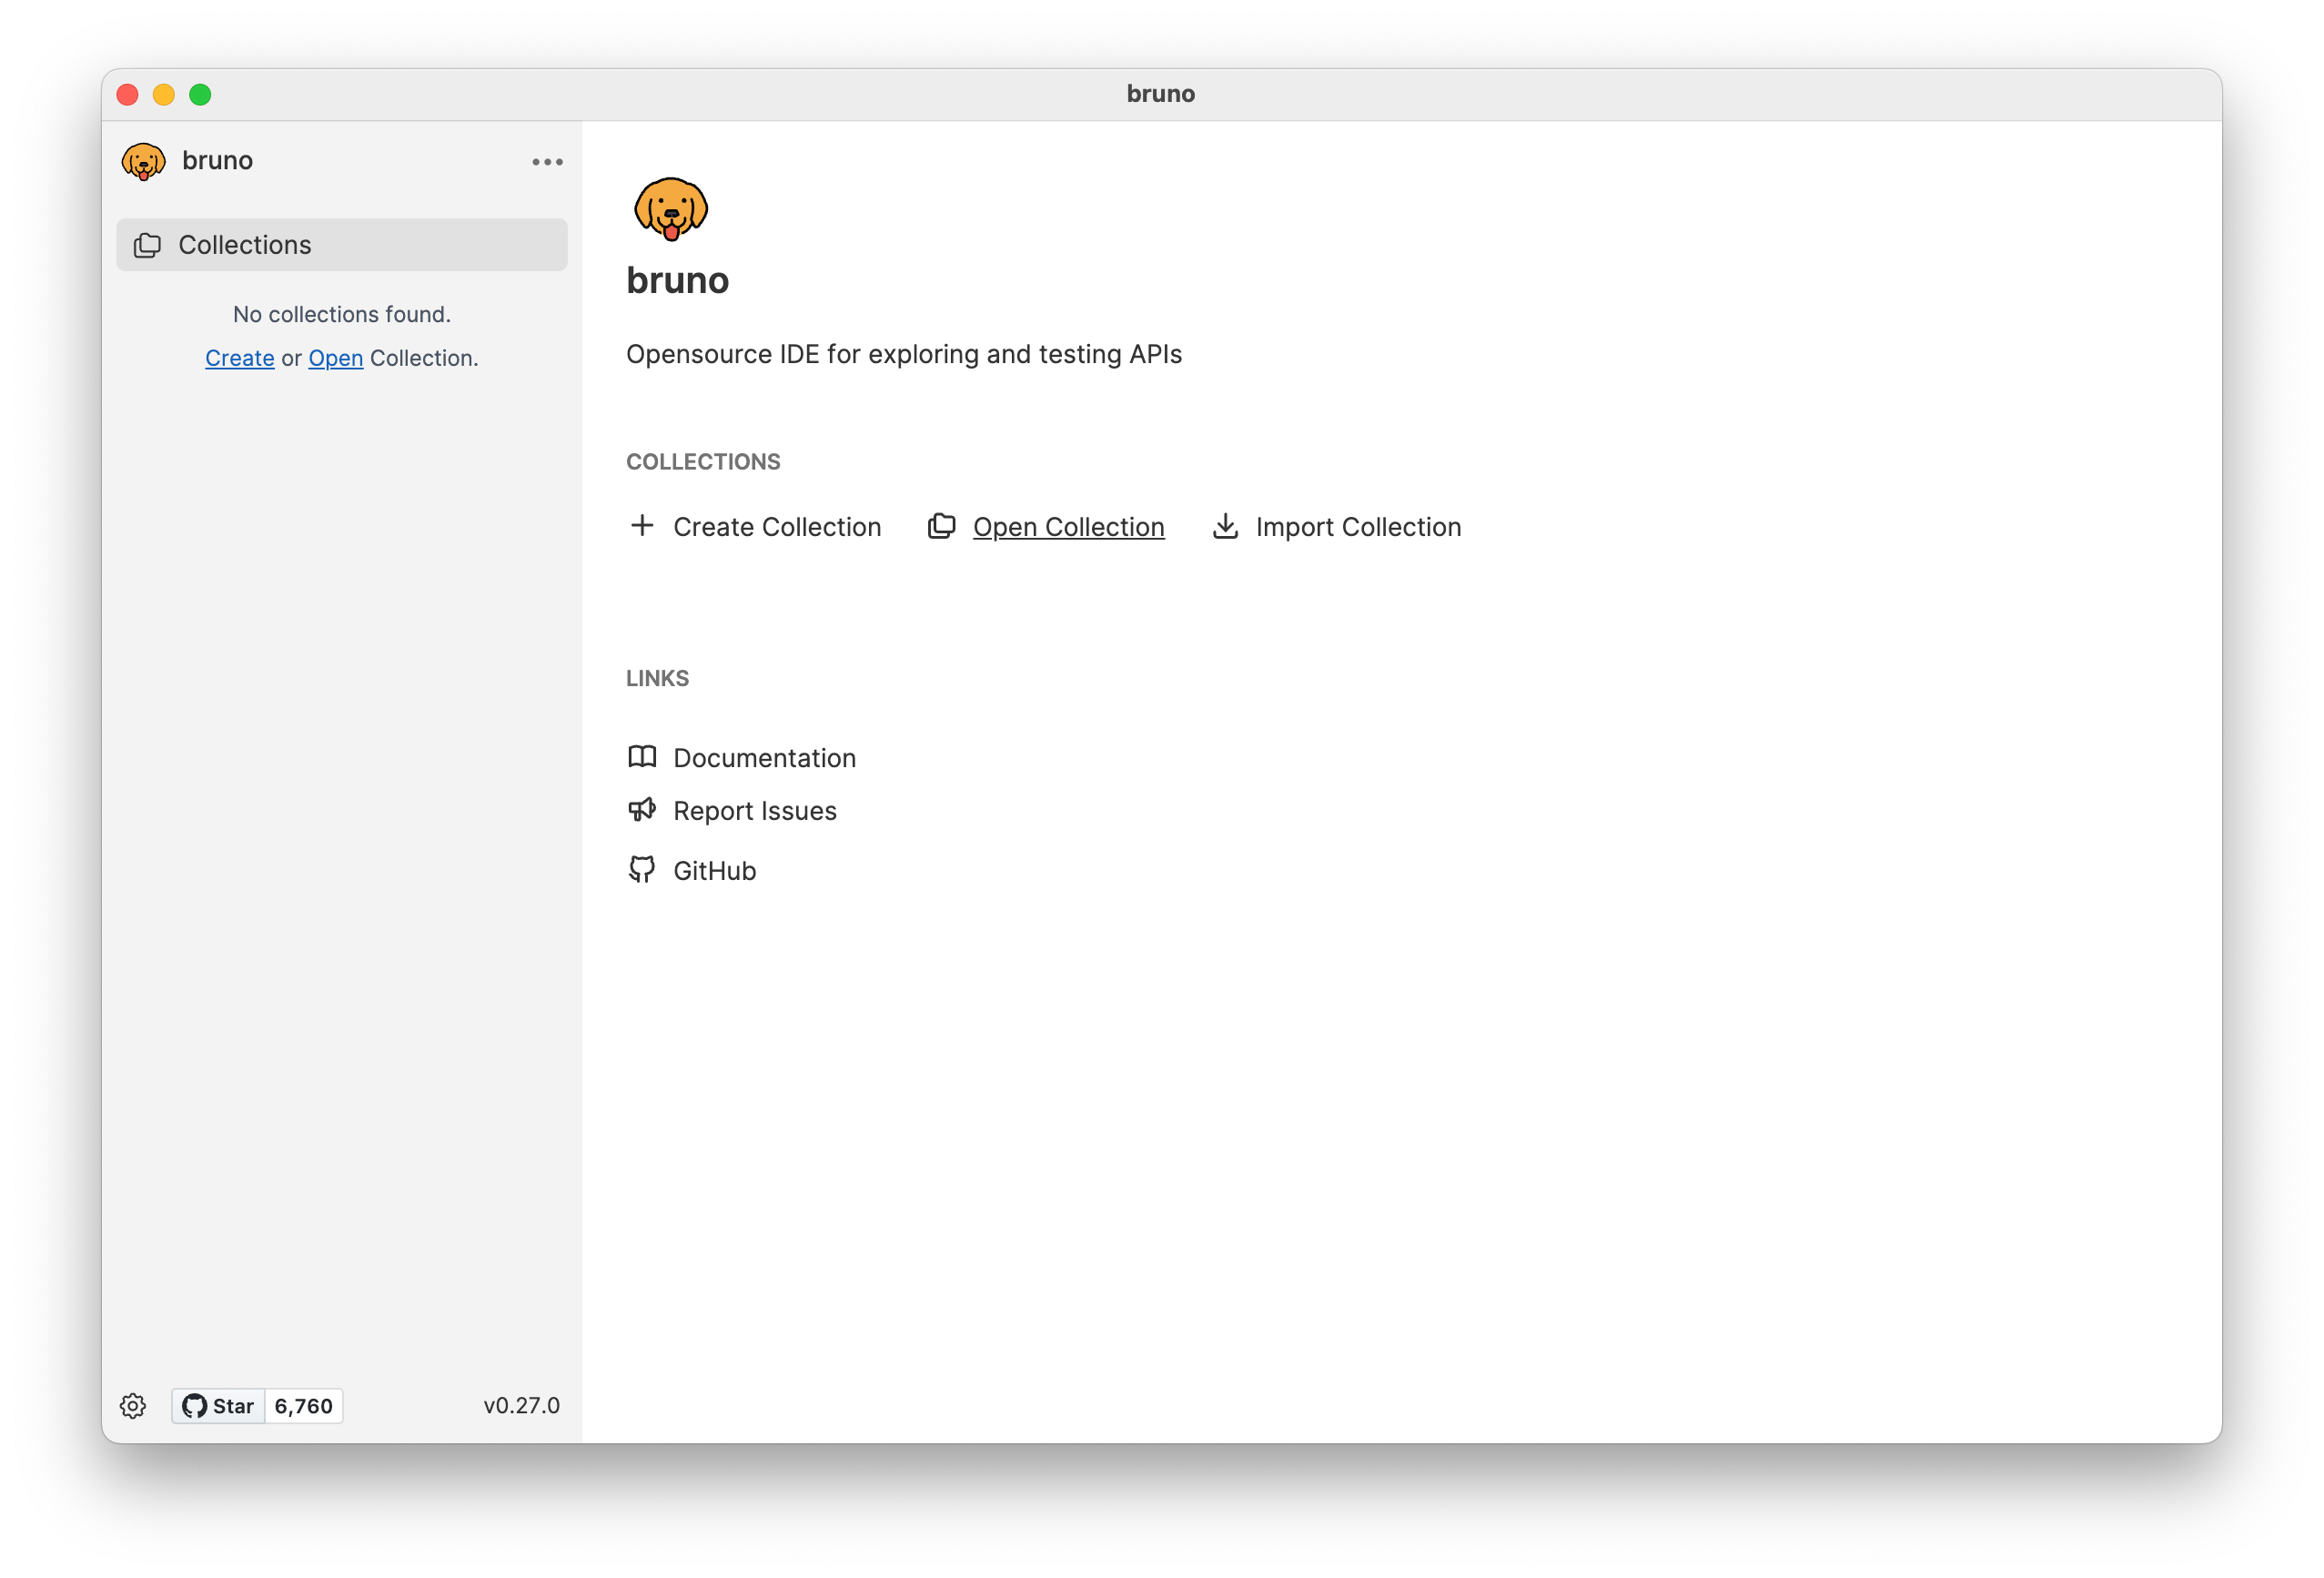Click the book icon next to Documentation

click(x=642, y=757)
